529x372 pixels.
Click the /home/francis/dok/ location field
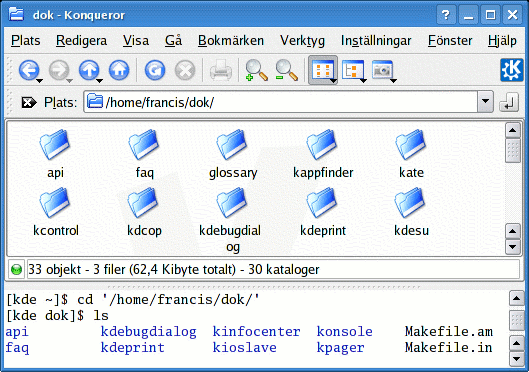point(281,102)
